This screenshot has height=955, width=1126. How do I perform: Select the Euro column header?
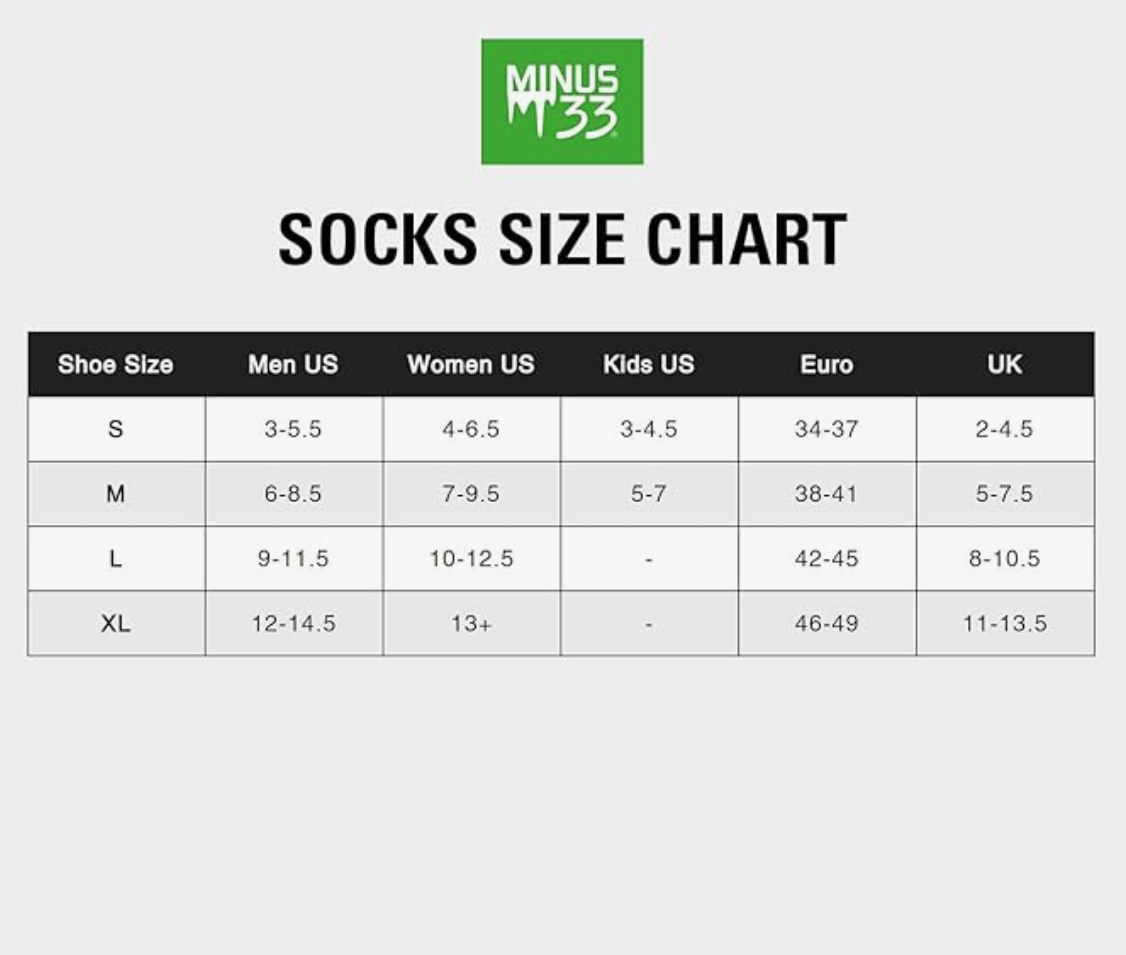tap(826, 365)
